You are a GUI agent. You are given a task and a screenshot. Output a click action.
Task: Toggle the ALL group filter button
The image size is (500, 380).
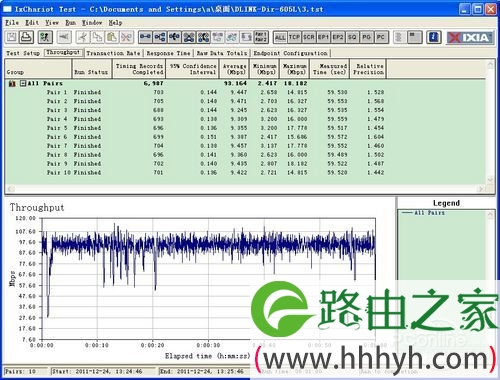pyautogui.click(x=280, y=37)
